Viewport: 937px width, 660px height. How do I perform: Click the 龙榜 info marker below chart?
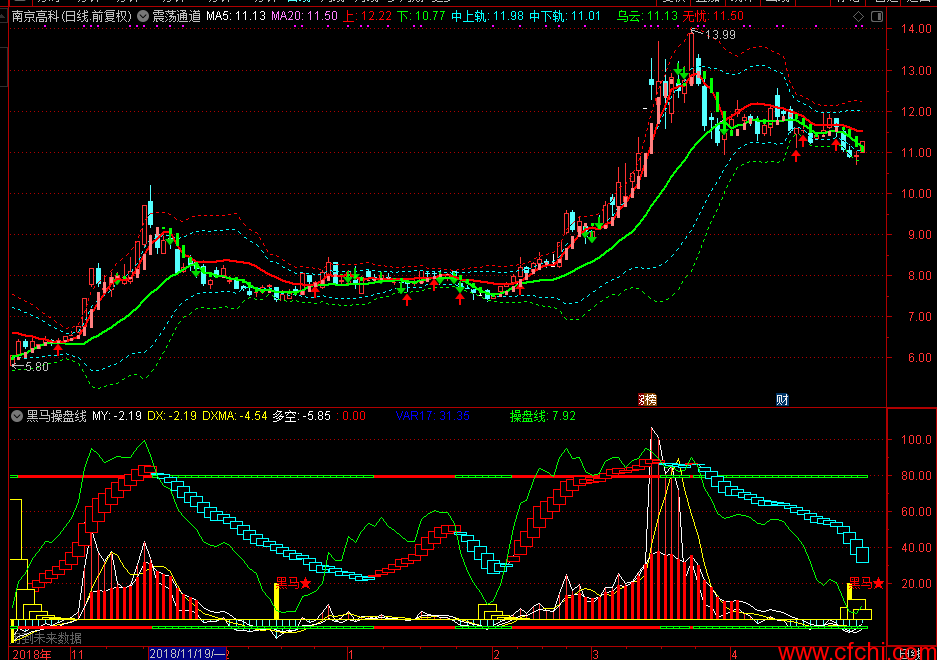click(647, 399)
